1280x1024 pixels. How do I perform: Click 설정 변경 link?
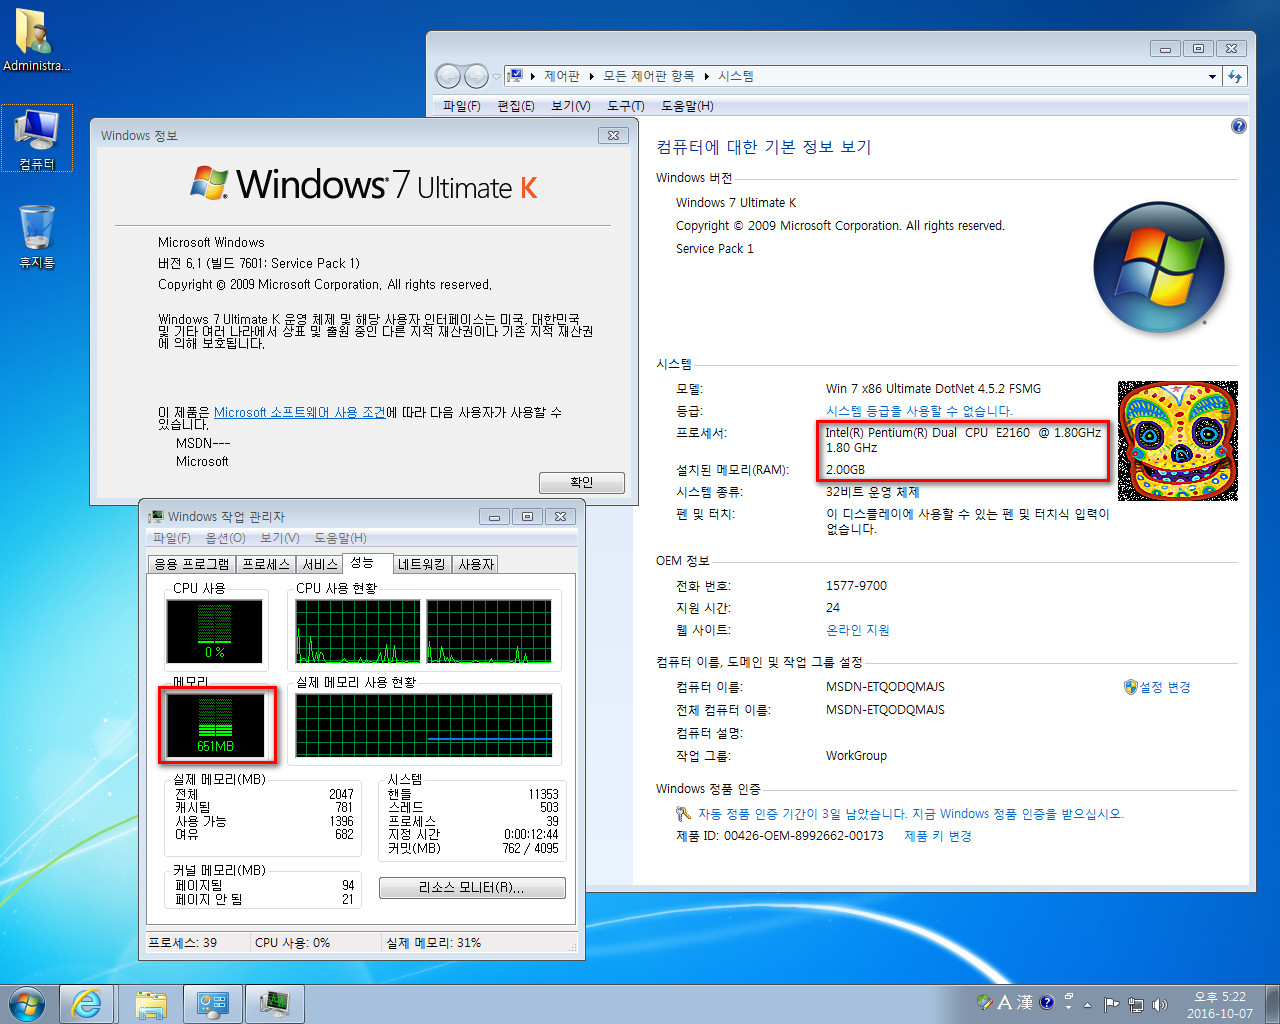[1166, 687]
